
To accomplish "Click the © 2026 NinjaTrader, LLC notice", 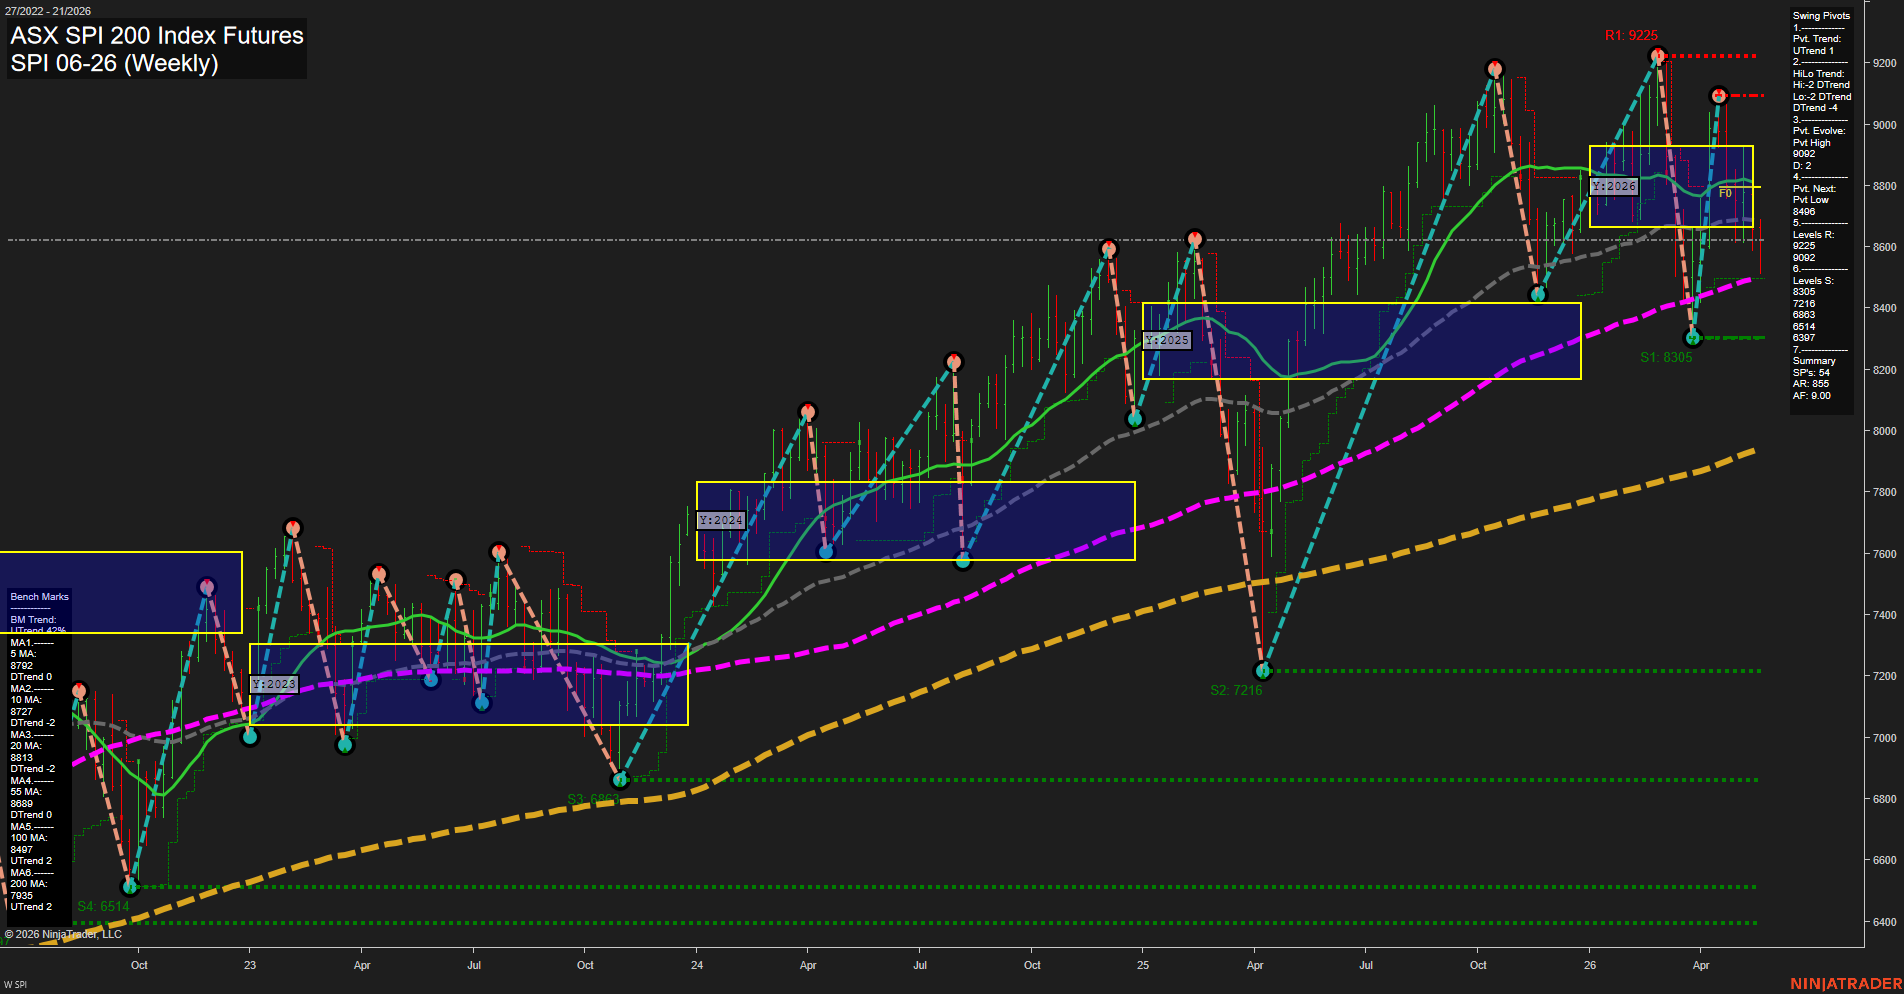I will [63, 934].
